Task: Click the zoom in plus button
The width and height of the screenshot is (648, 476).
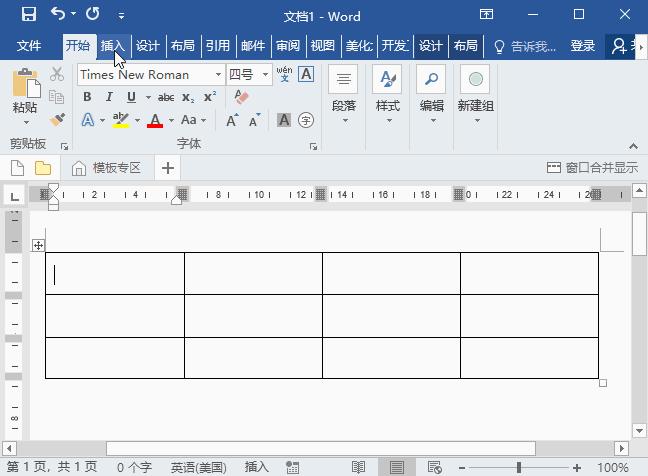Action: (577, 468)
